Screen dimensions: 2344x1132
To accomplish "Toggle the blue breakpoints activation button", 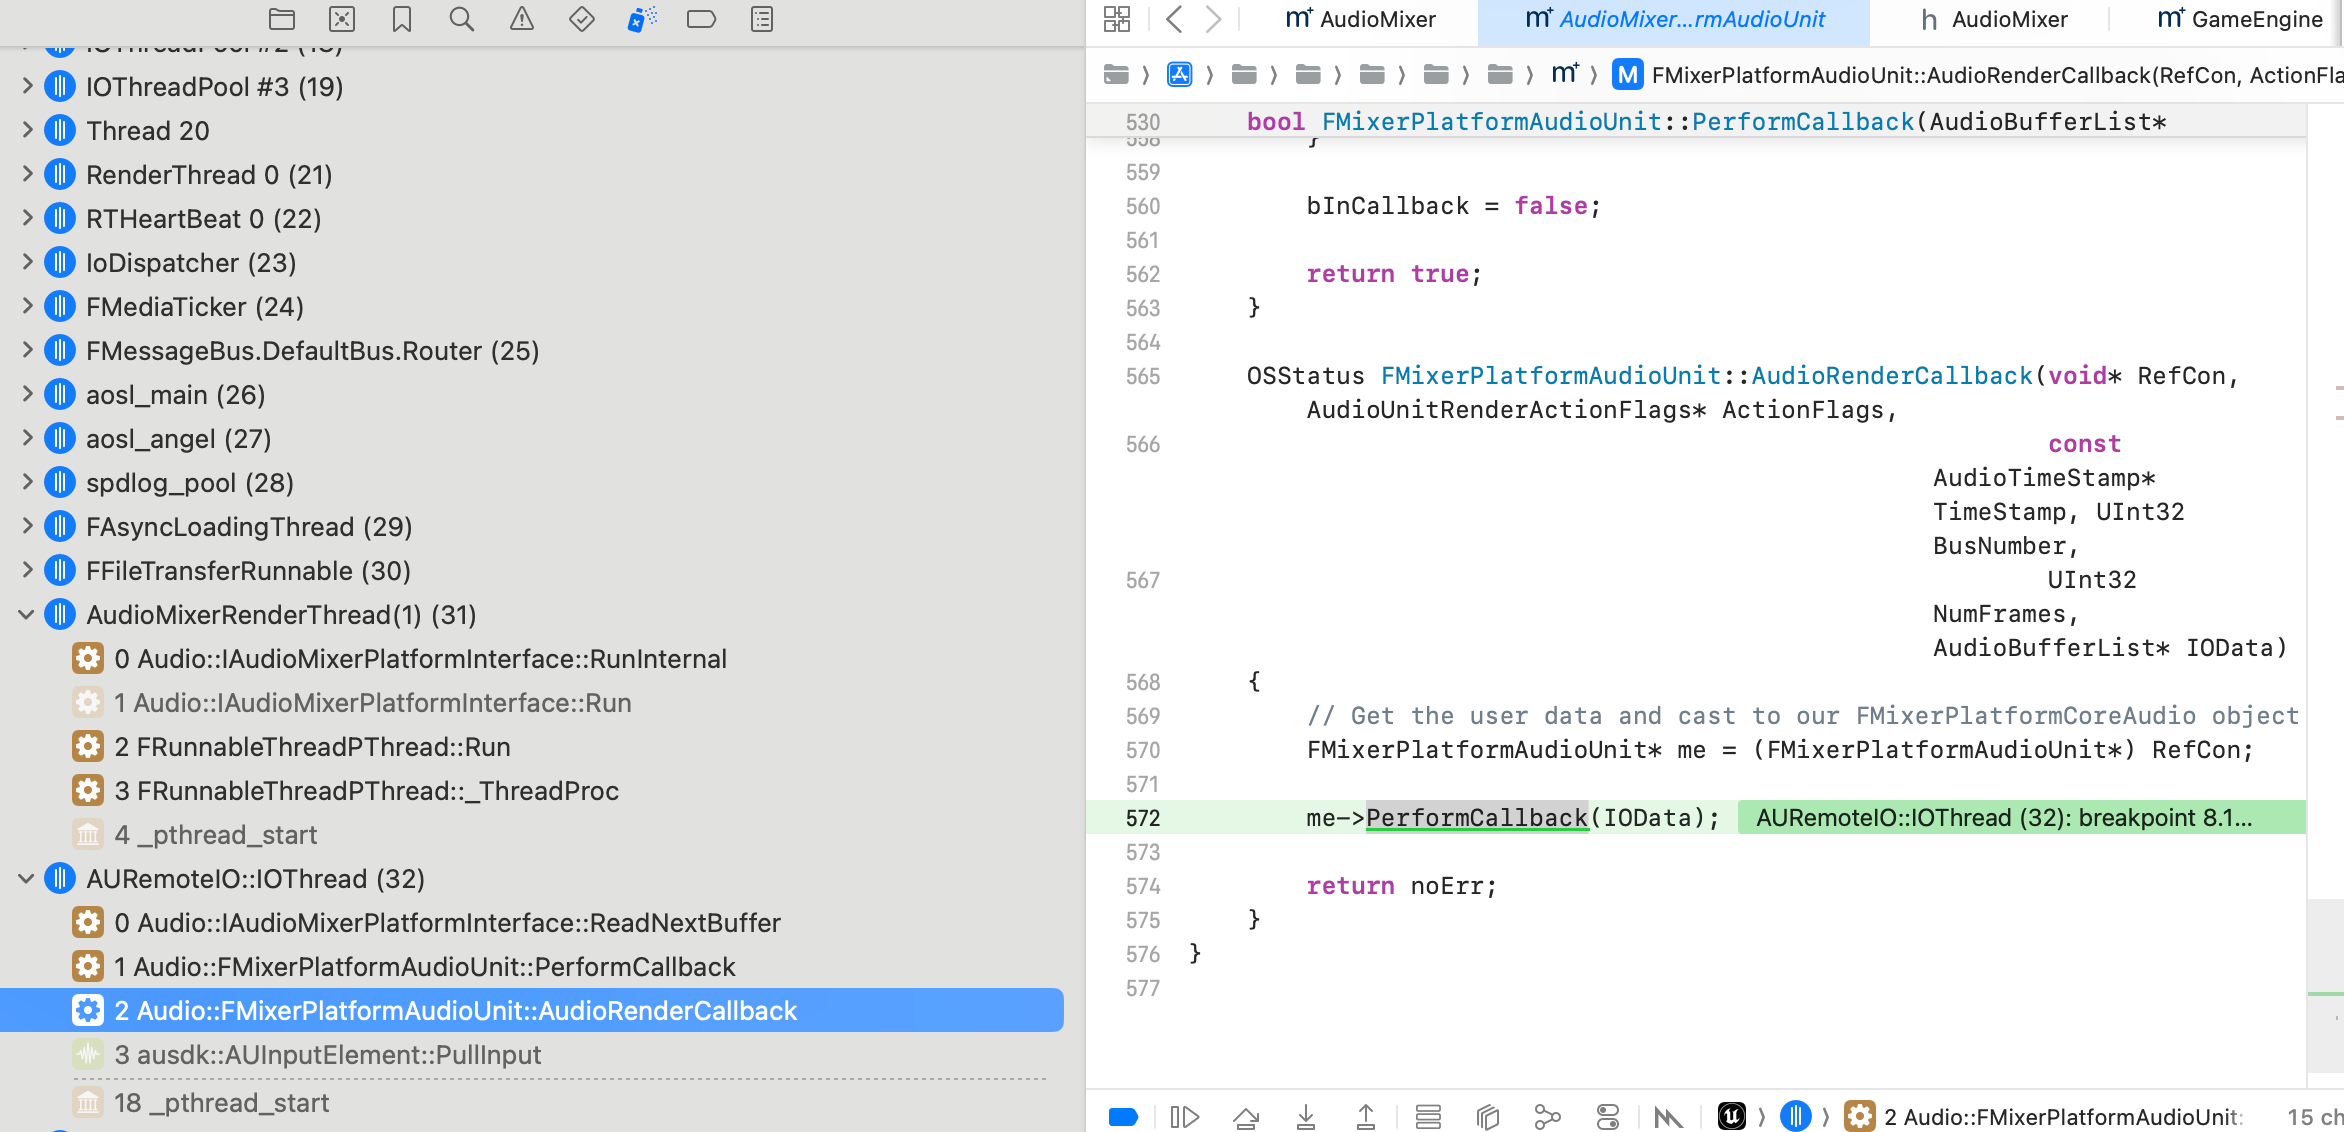I will [x=1123, y=1117].
